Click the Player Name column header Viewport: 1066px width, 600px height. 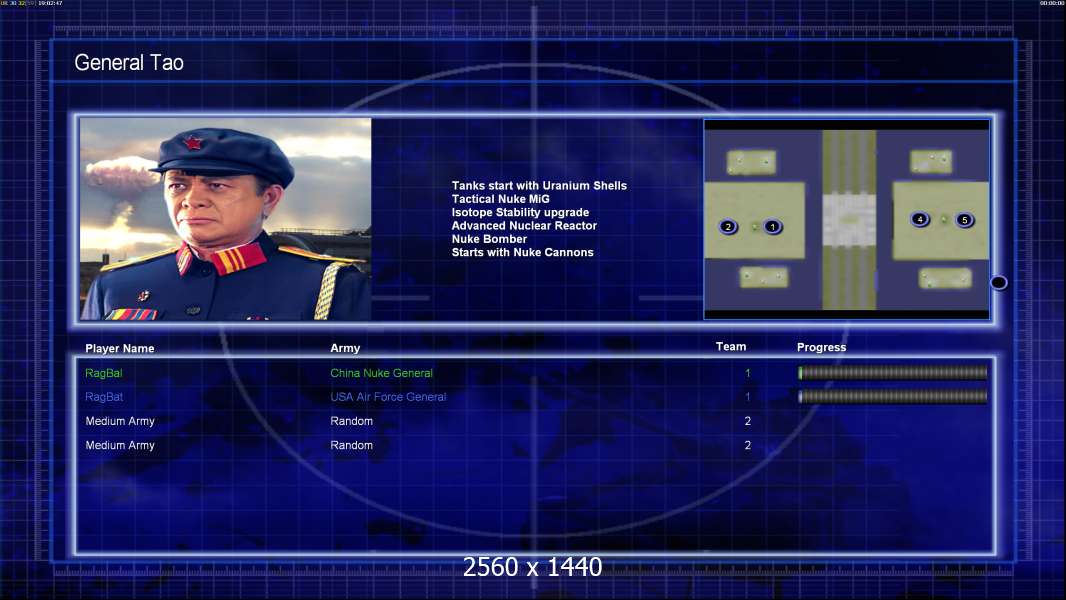tap(120, 349)
